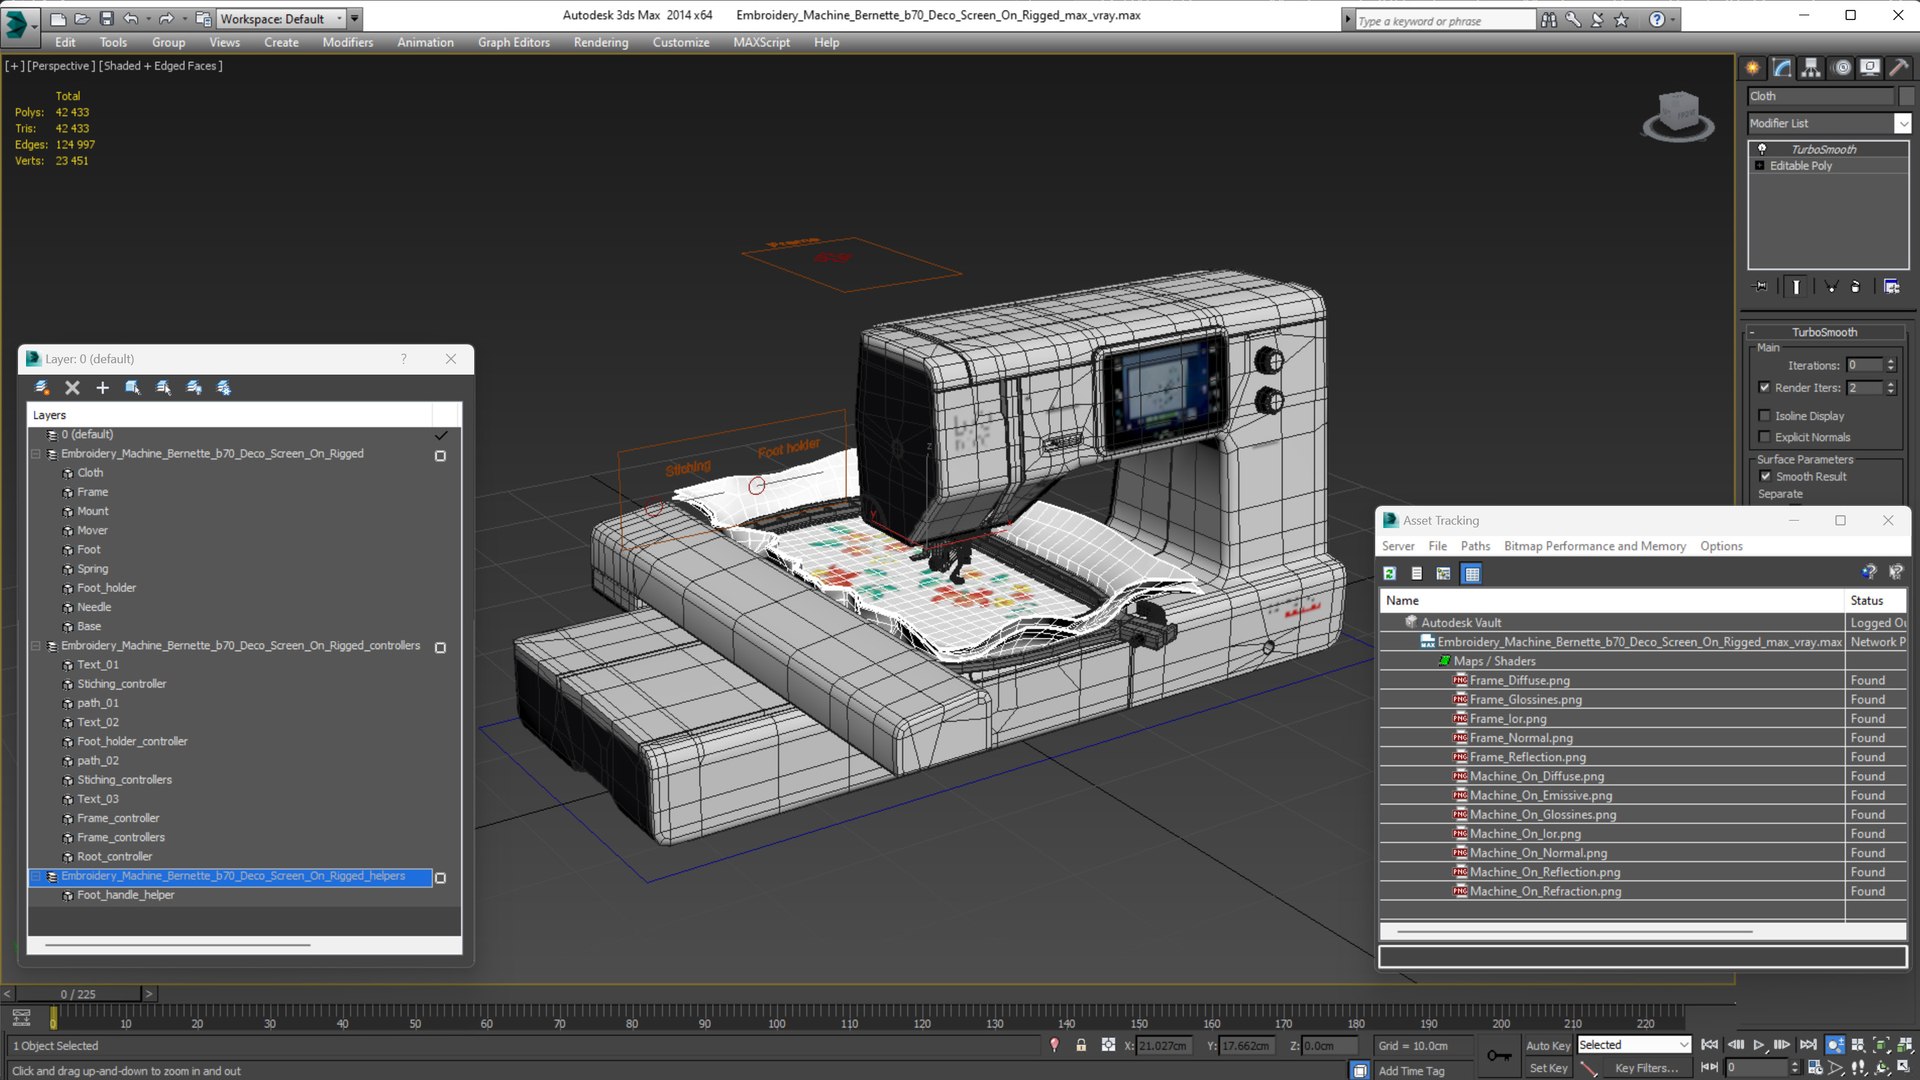
Task: Remove modifier from the stack
Action: [x=1856, y=287]
